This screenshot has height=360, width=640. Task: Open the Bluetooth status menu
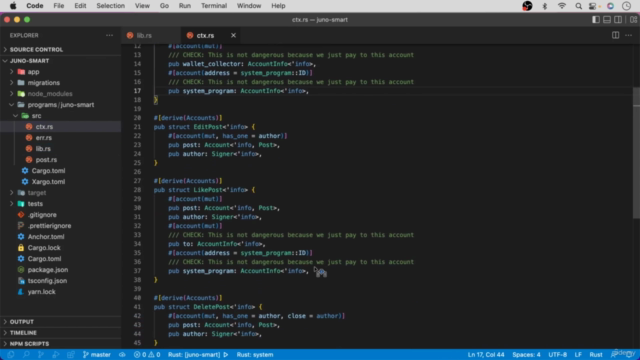point(544,6)
